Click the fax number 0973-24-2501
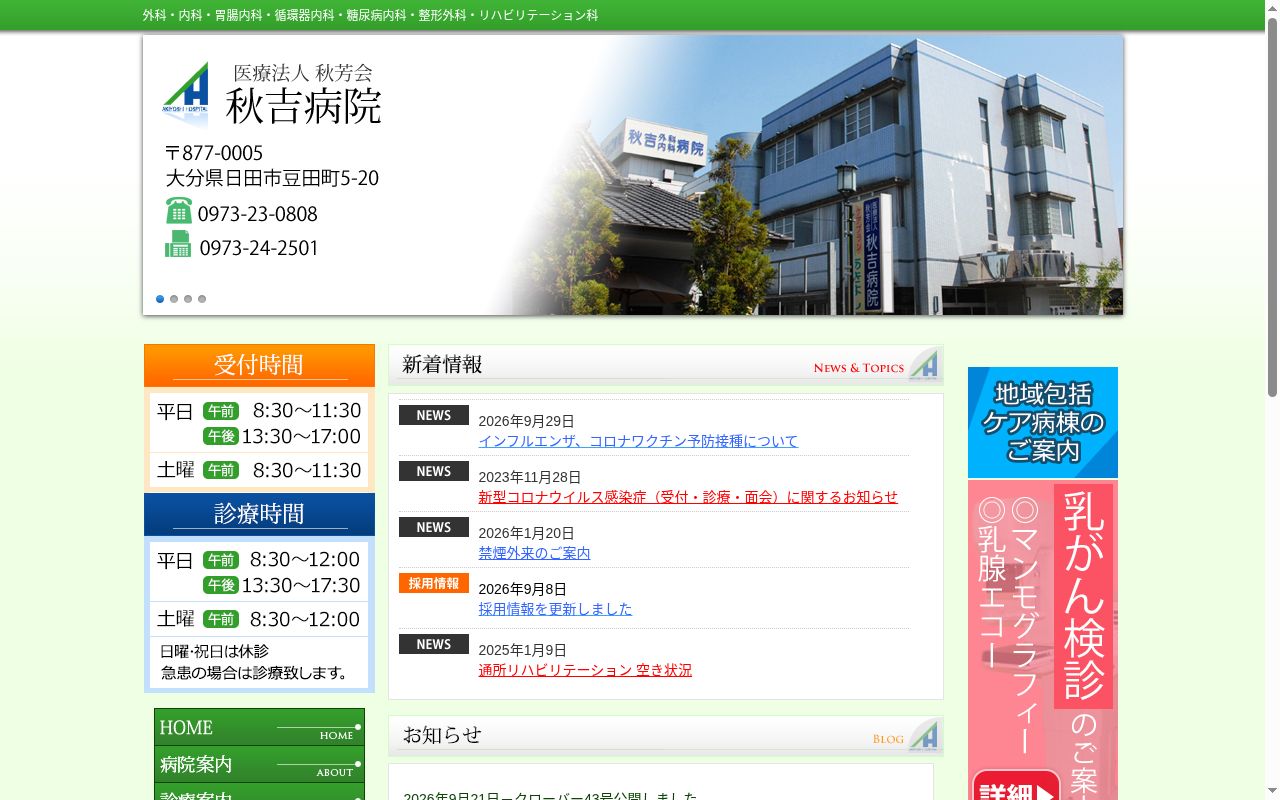This screenshot has width=1280, height=800. [259, 248]
